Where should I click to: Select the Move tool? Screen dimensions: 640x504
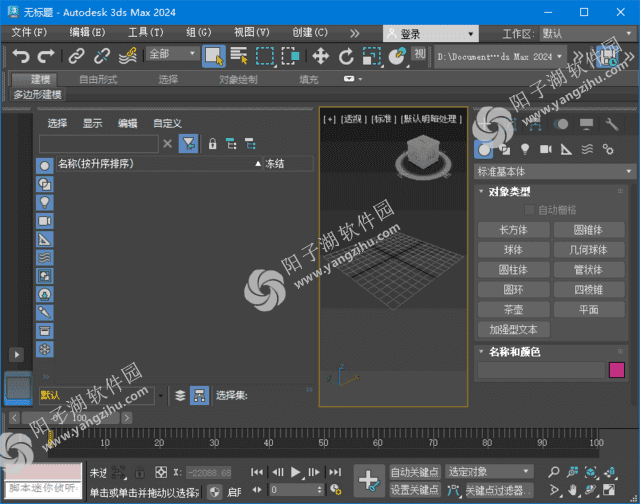[x=320, y=56]
